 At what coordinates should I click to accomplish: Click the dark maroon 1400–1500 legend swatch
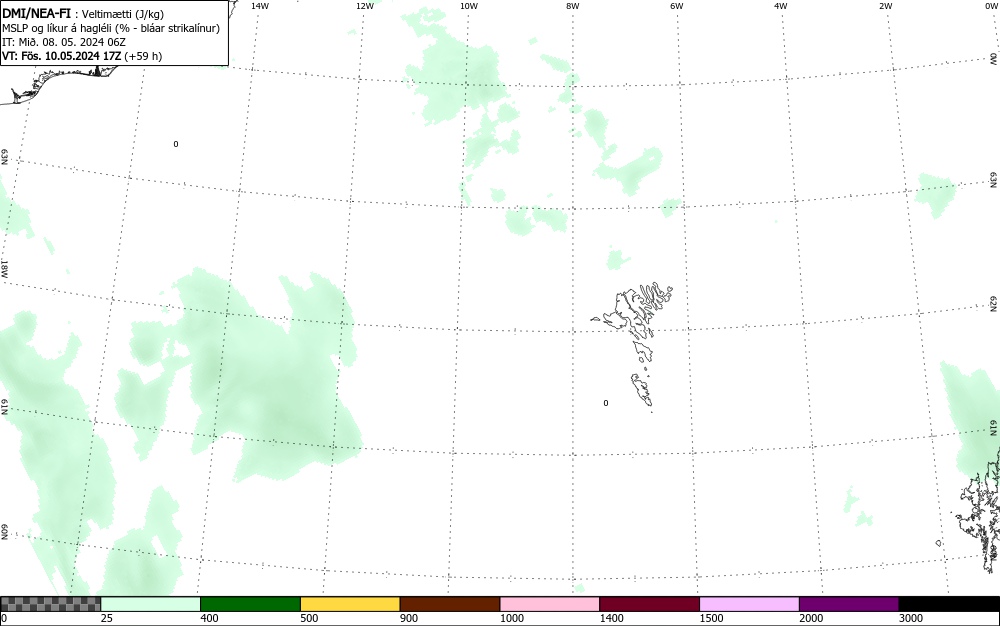[x=649, y=604]
